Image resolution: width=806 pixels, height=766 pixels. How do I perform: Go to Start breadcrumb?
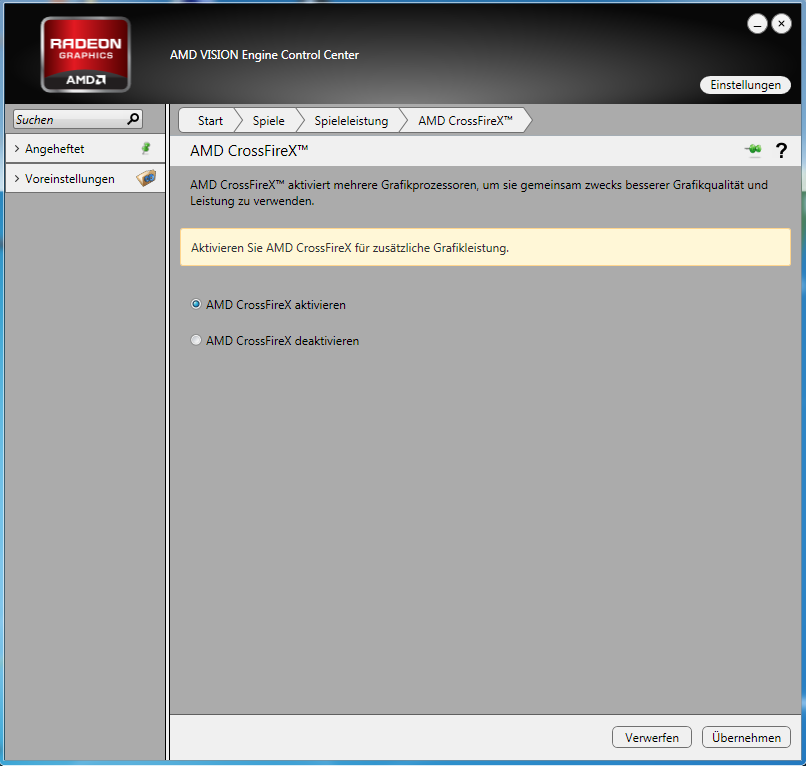click(210, 121)
